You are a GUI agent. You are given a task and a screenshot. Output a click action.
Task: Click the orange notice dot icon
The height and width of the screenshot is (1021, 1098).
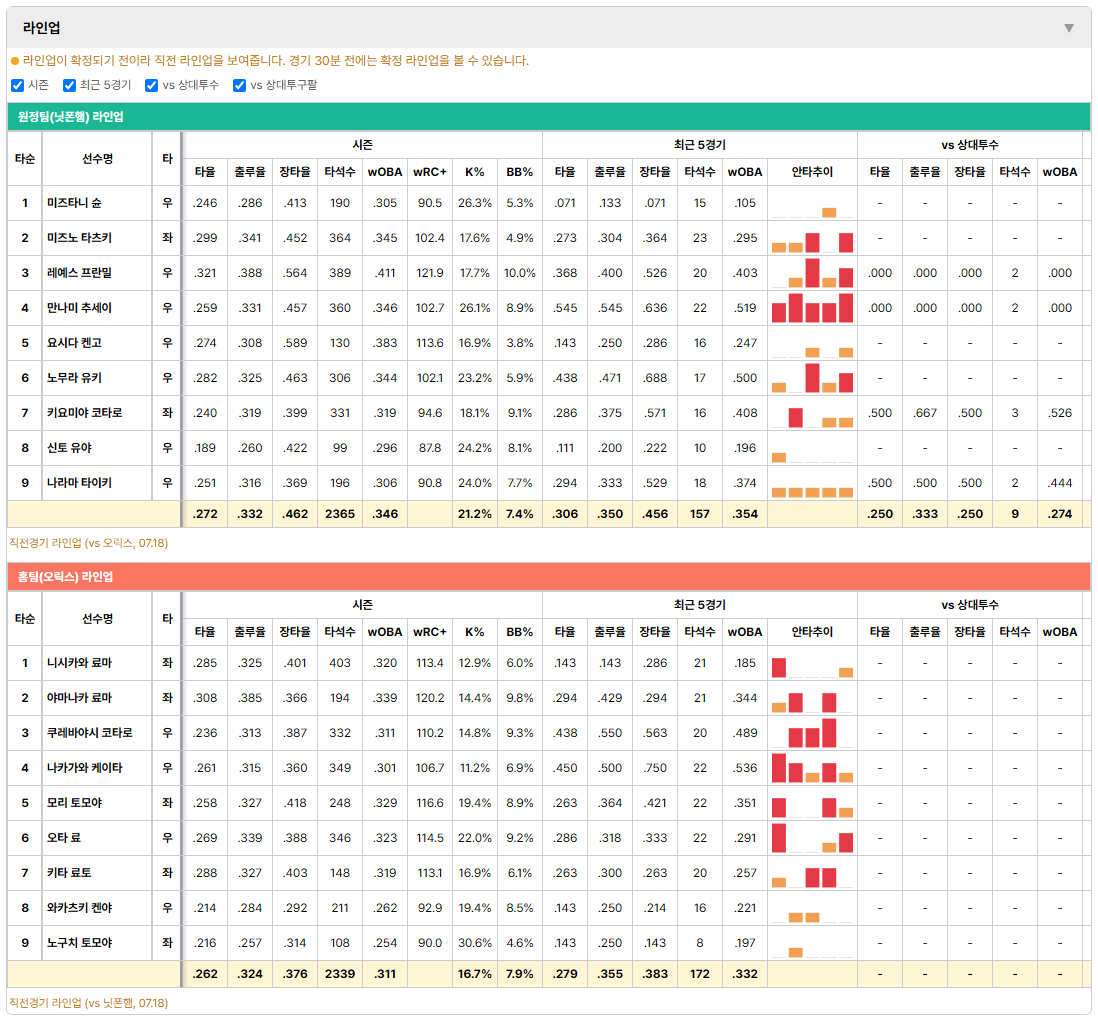click(x=15, y=61)
